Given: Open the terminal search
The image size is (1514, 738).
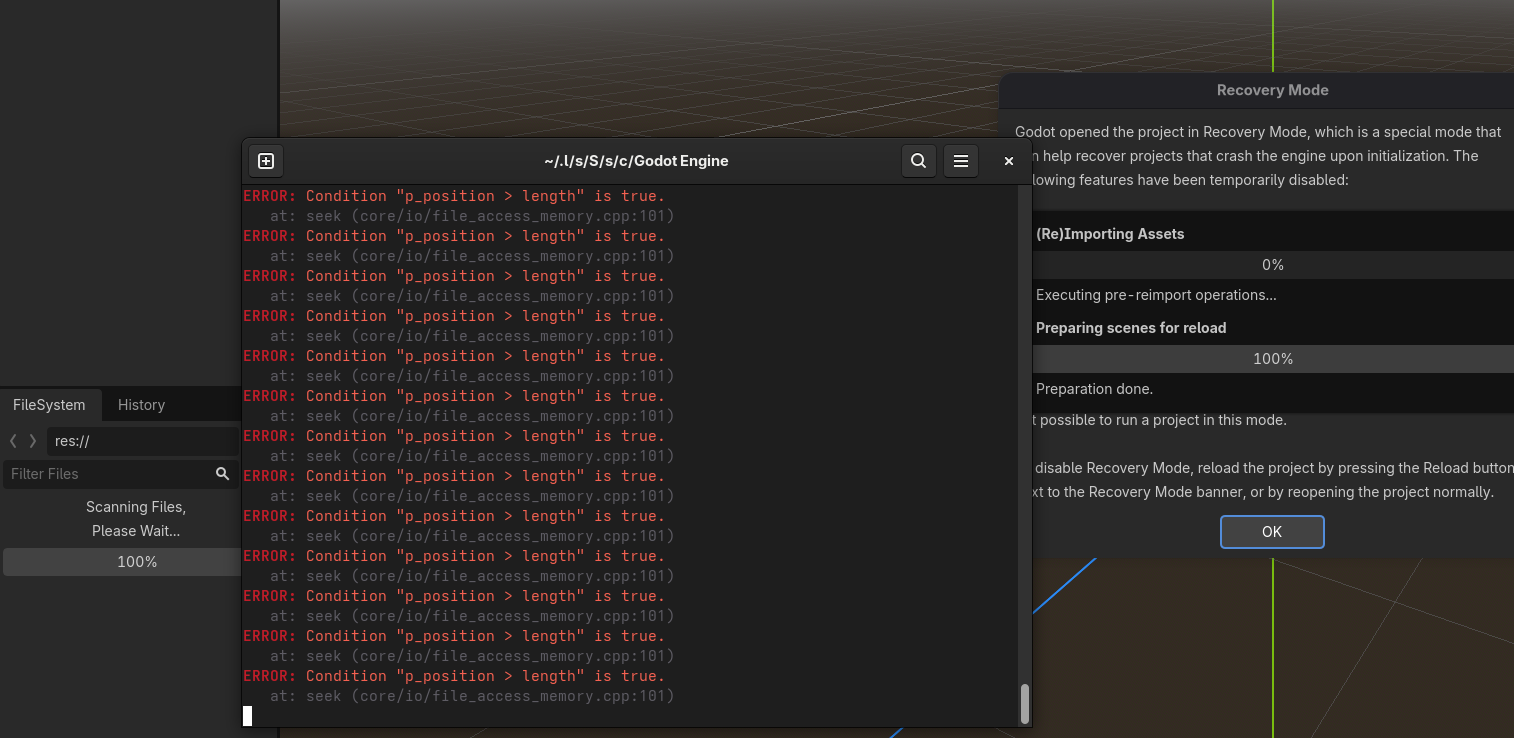Looking at the screenshot, I should 918,161.
